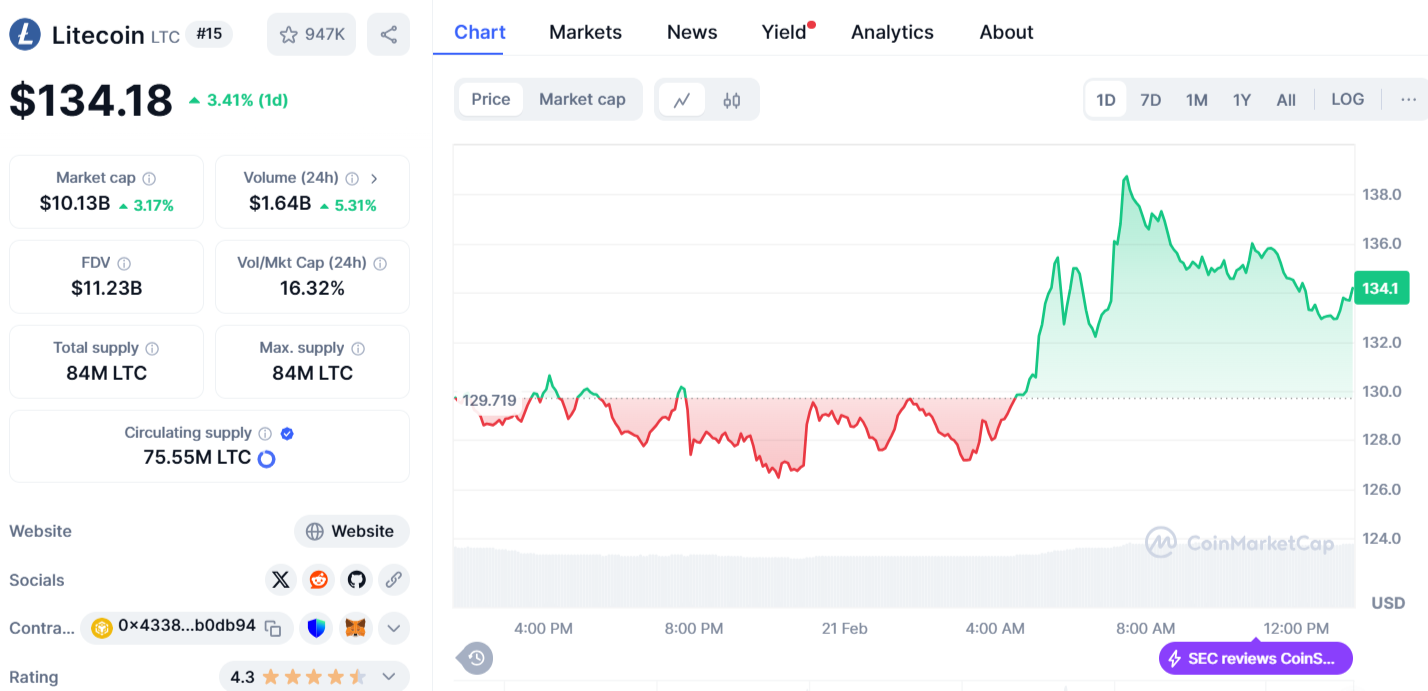Select the 7D time range

coord(1151,100)
